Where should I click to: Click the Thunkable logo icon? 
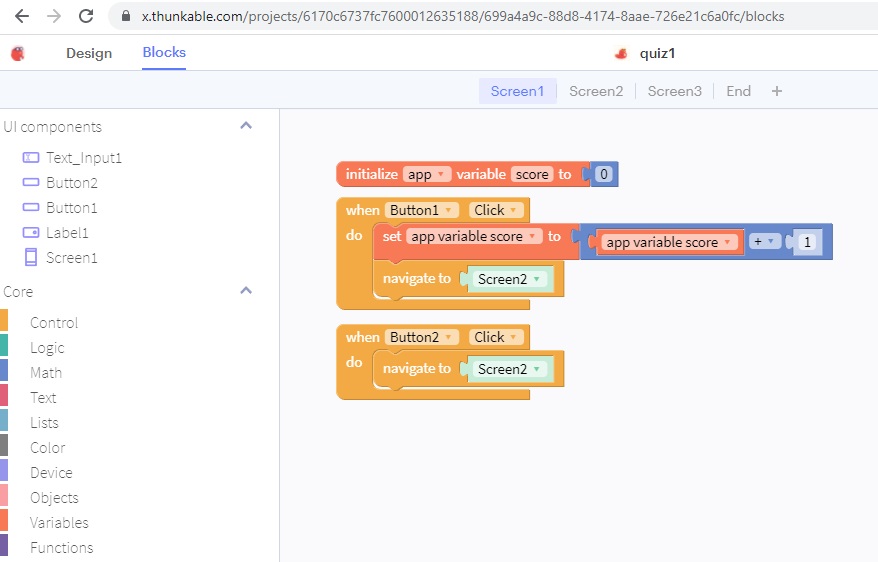[17, 54]
